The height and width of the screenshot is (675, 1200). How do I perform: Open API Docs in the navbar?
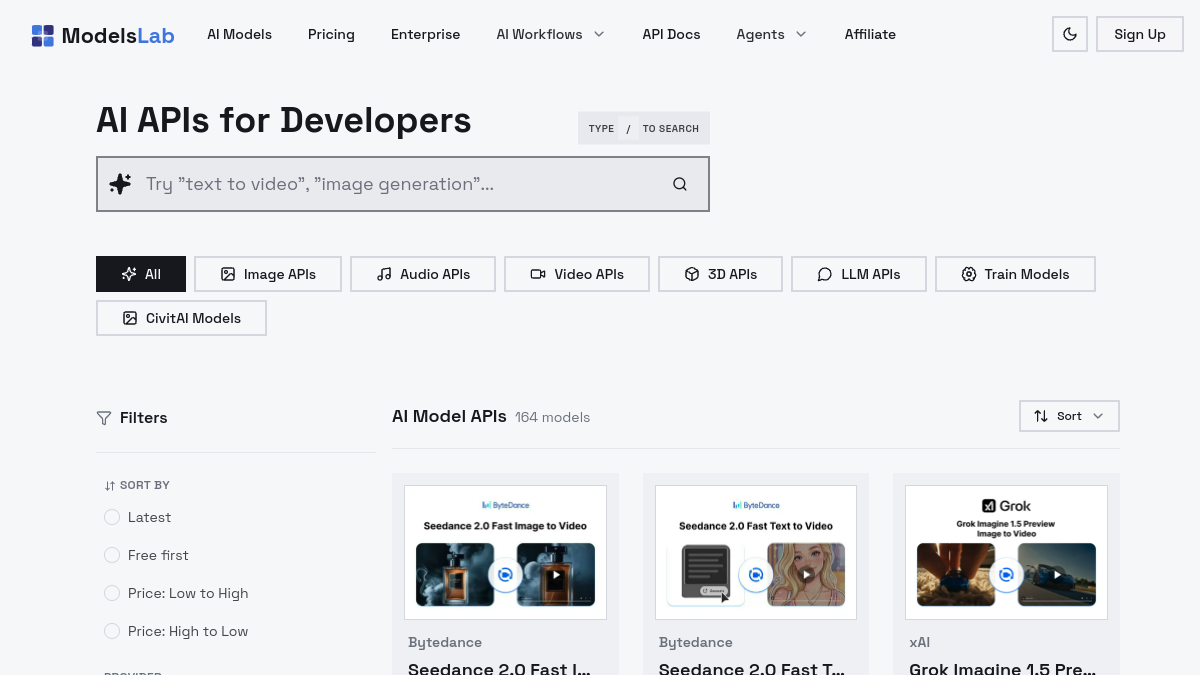(671, 34)
